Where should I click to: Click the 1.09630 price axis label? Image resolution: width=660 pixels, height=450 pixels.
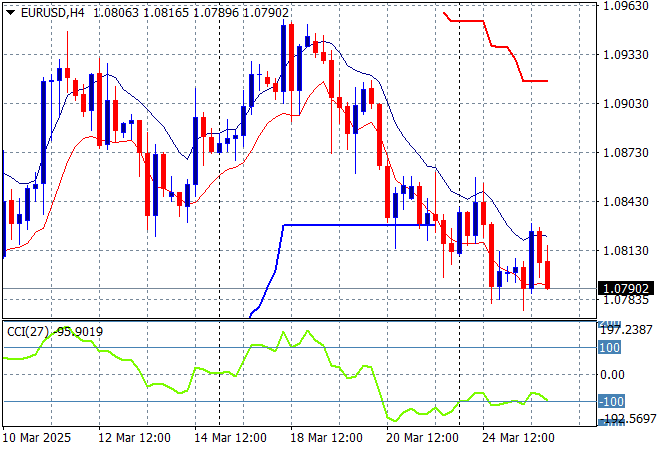click(626, 6)
